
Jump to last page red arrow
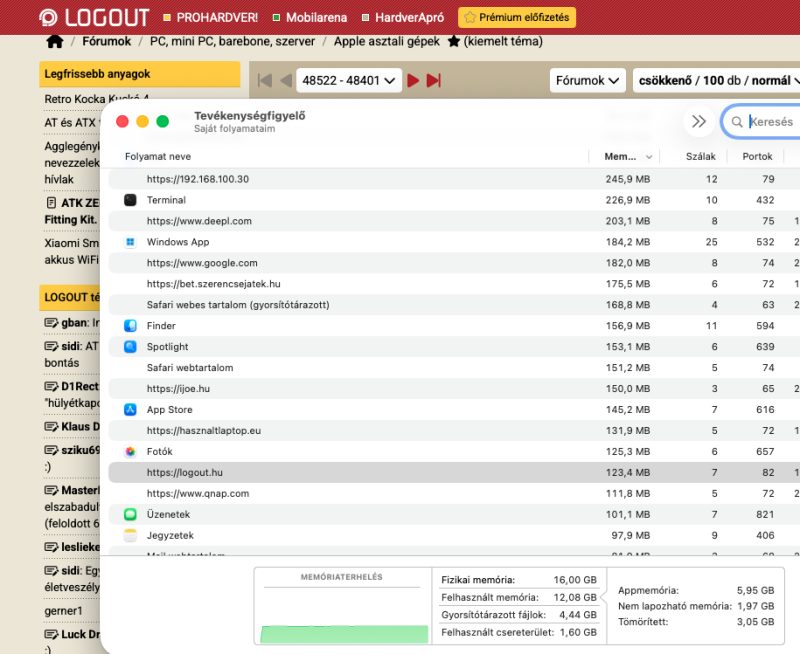pos(434,80)
